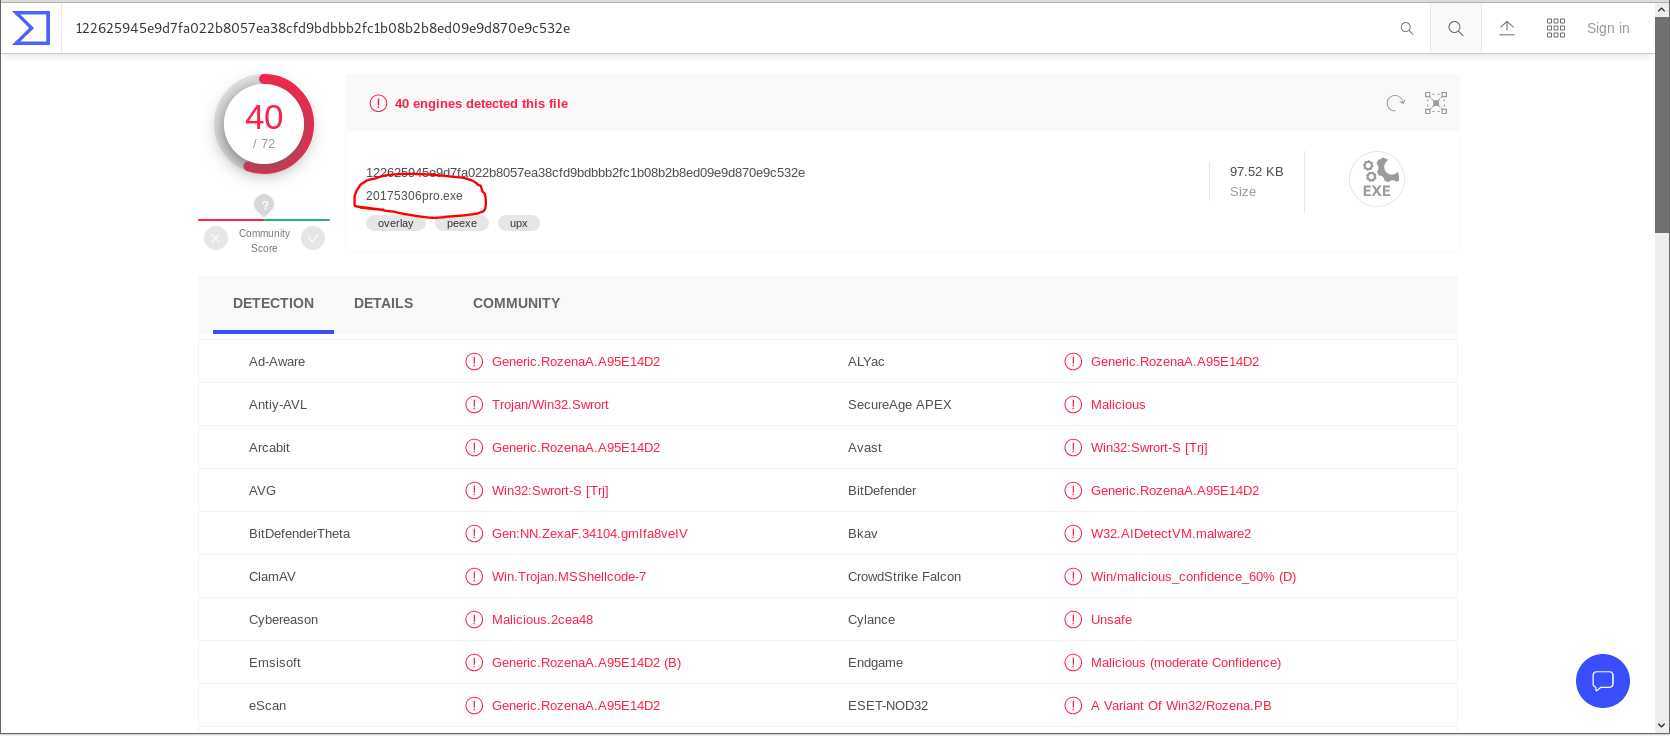Screen dimensions: 1670x736
Task: Click the Avast Win32:Swrort-S [Trj] result
Action: pyautogui.click(x=1149, y=448)
